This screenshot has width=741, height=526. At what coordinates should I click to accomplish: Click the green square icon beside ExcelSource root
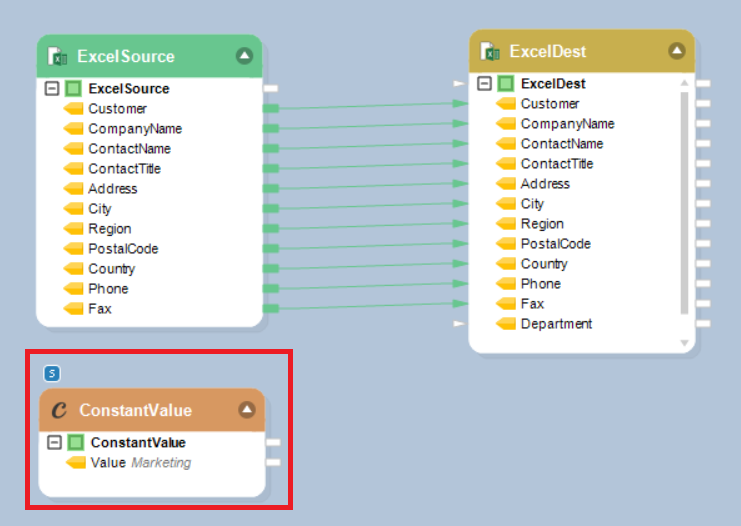(73, 89)
